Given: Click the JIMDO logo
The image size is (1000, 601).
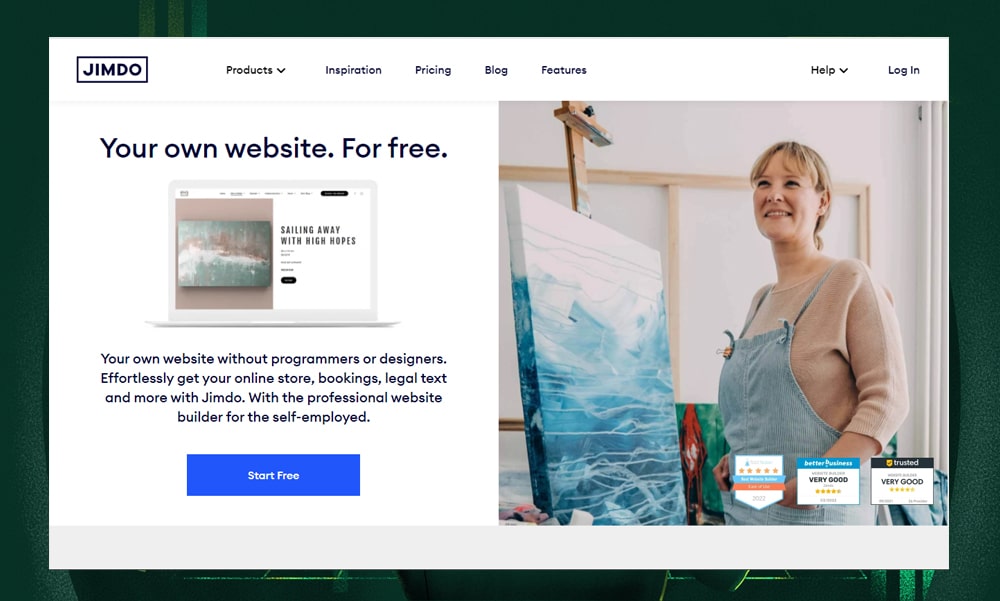Looking at the screenshot, I should (x=112, y=70).
